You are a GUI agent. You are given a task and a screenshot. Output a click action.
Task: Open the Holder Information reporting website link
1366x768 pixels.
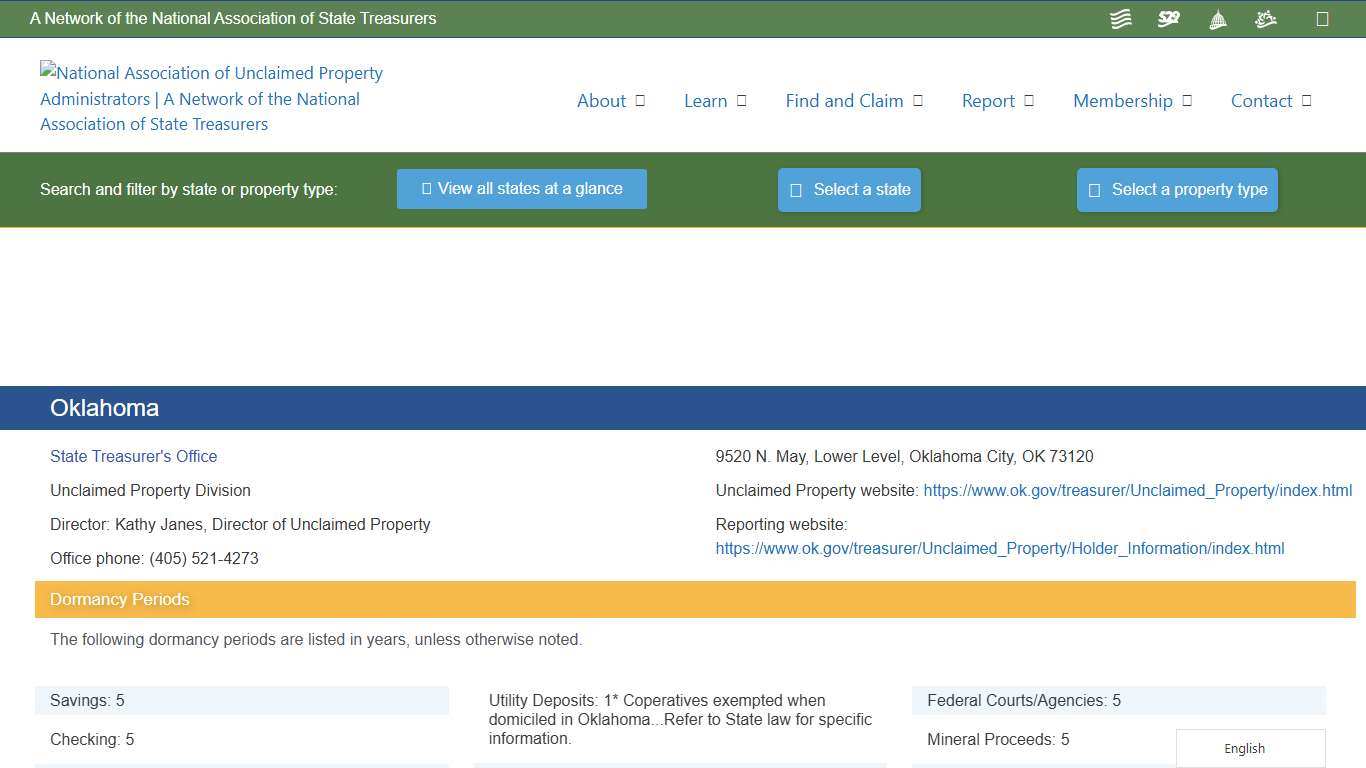pyautogui.click(x=1000, y=548)
